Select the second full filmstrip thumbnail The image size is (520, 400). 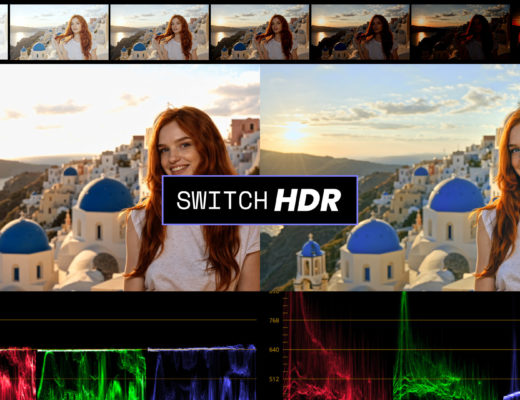click(160, 32)
